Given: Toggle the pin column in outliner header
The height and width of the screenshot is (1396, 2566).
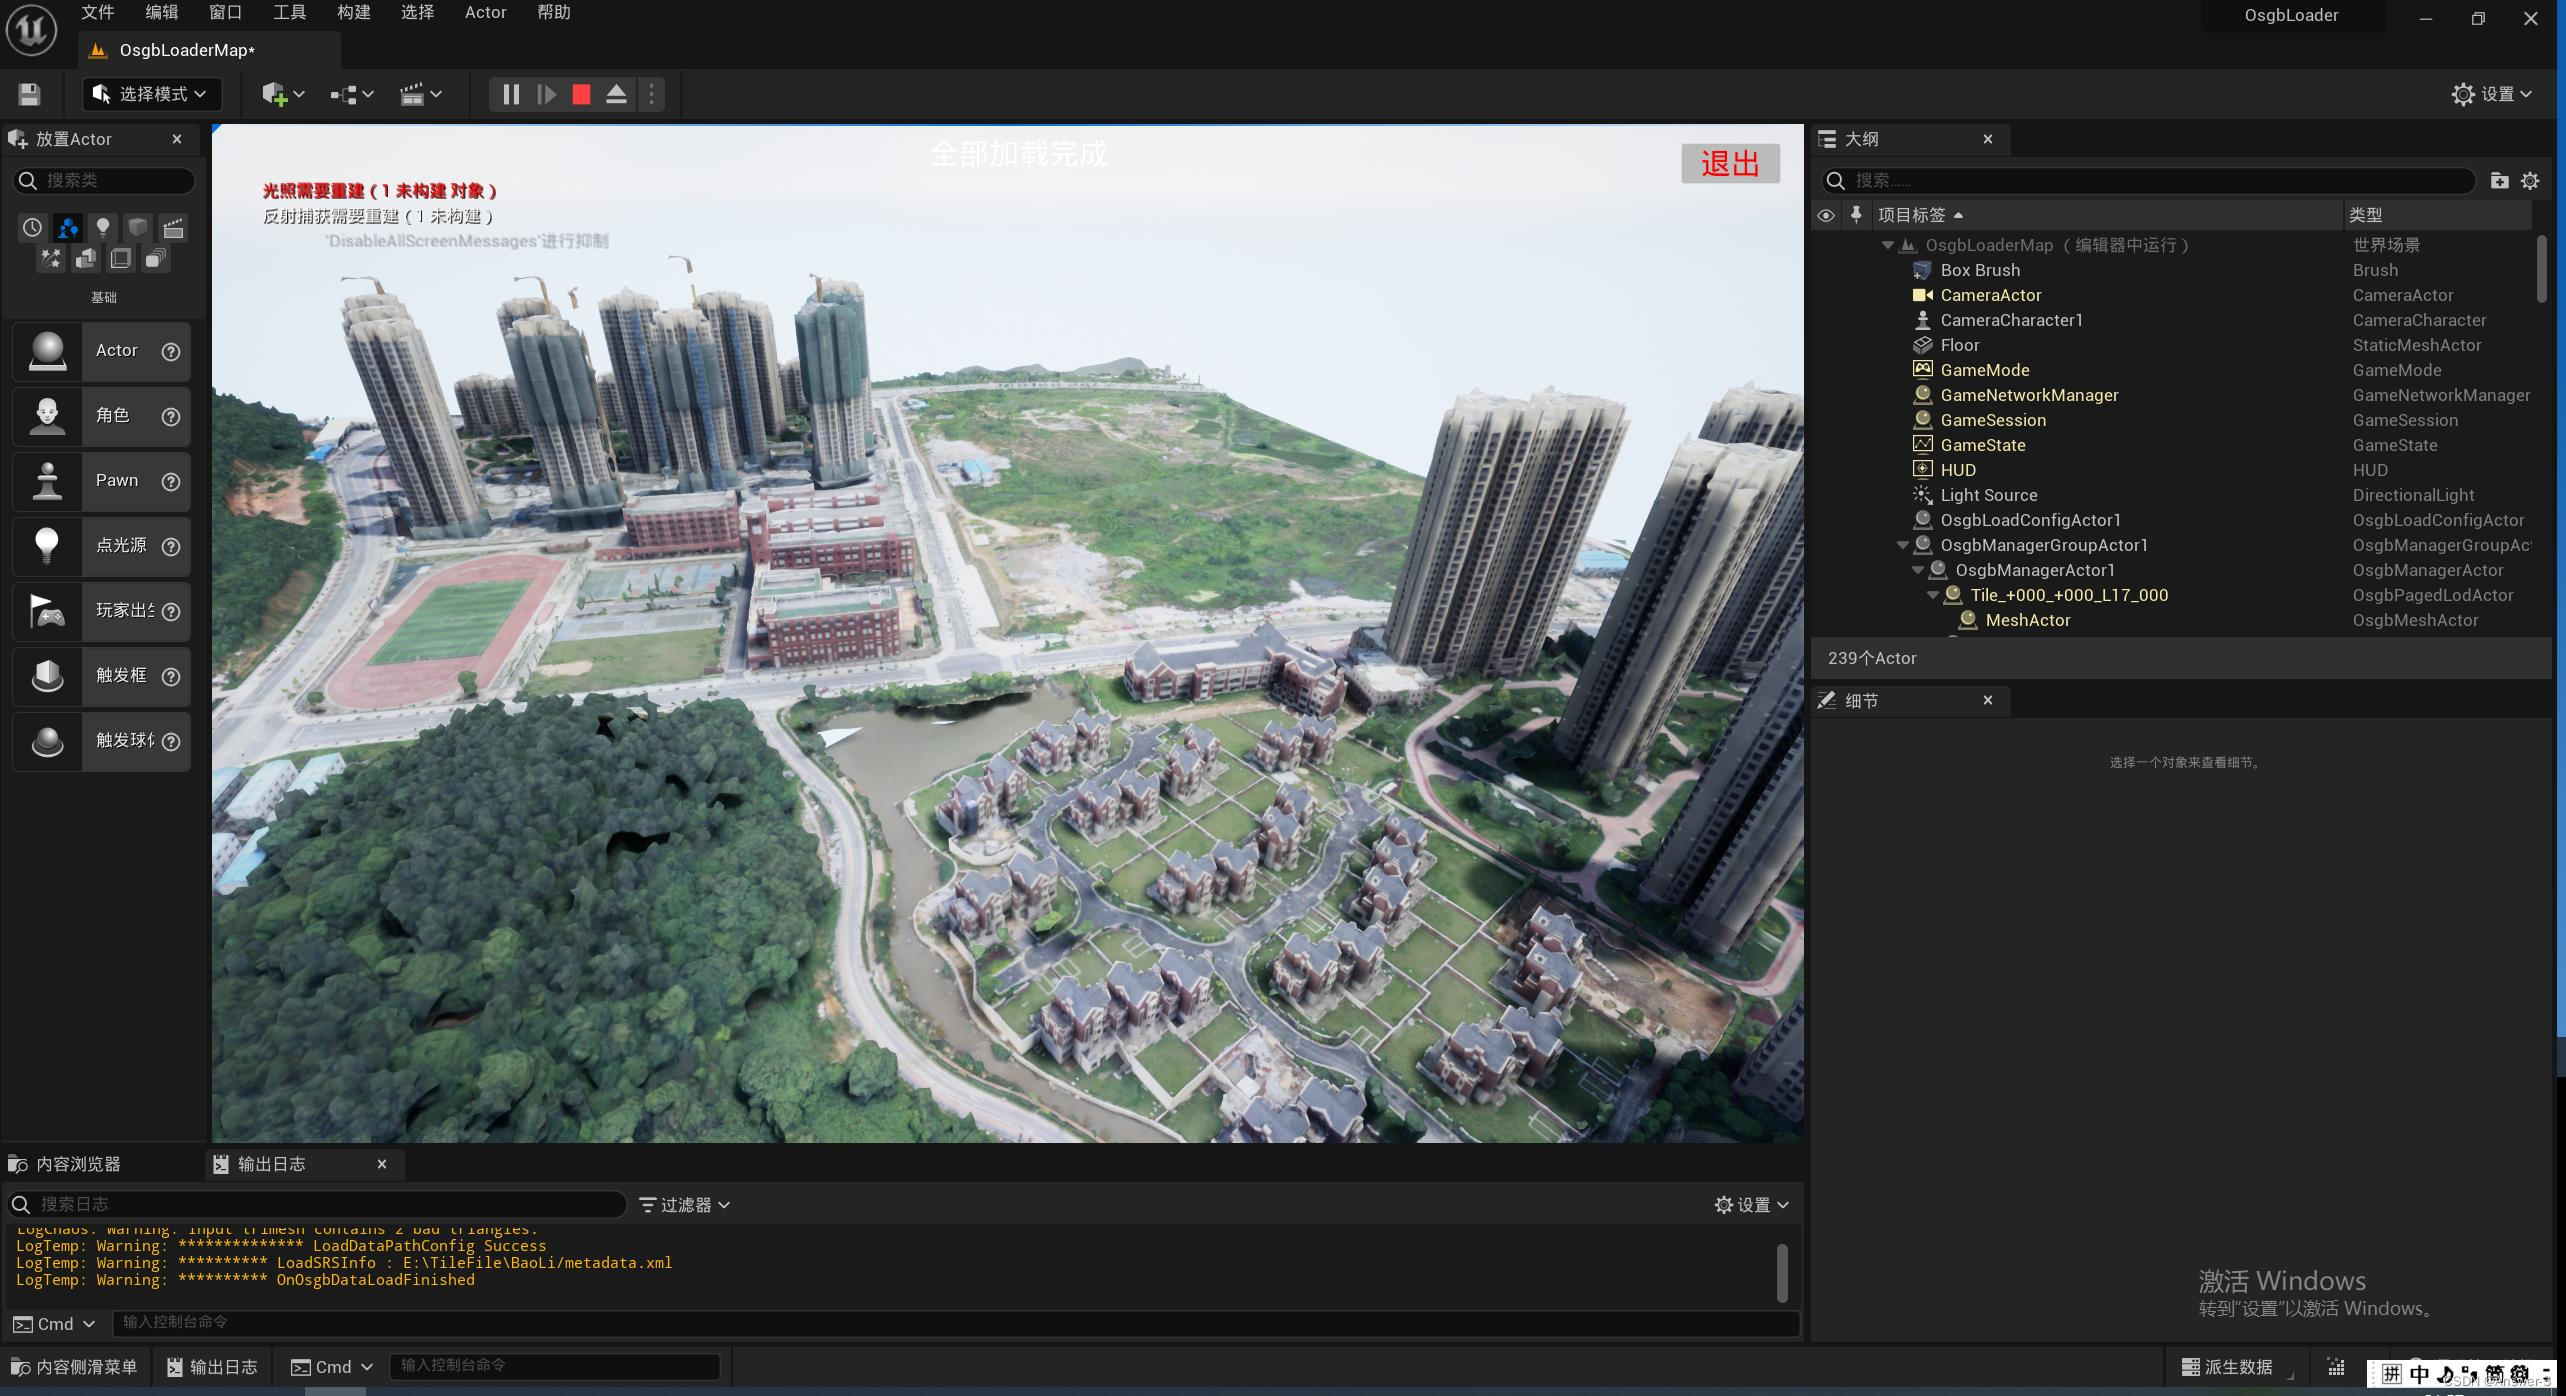Looking at the screenshot, I should (x=1856, y=214).
